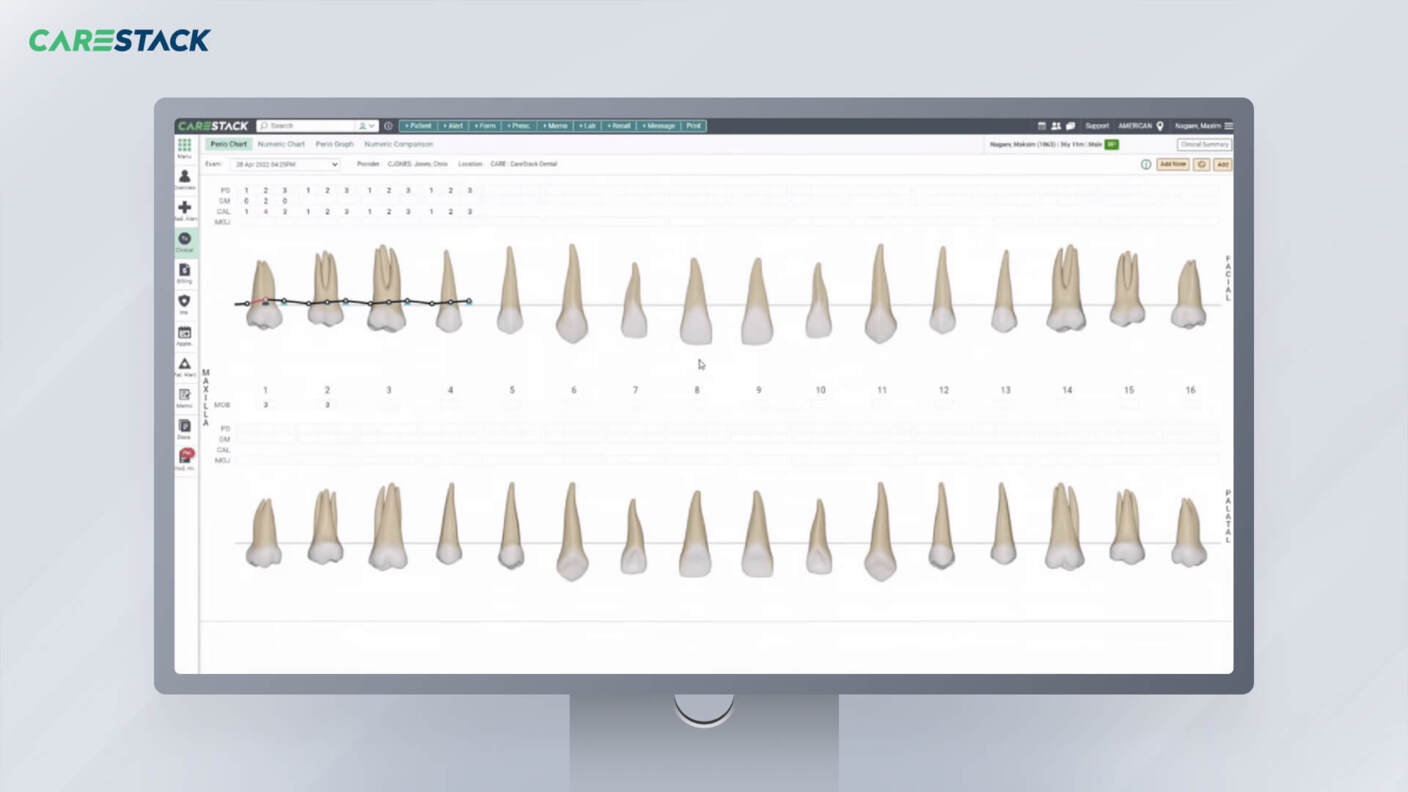Image resolution: width=1408 pixels, height=792 pixels.
Task: Select facial tooth 3 molar image
Action: (387, 288)
